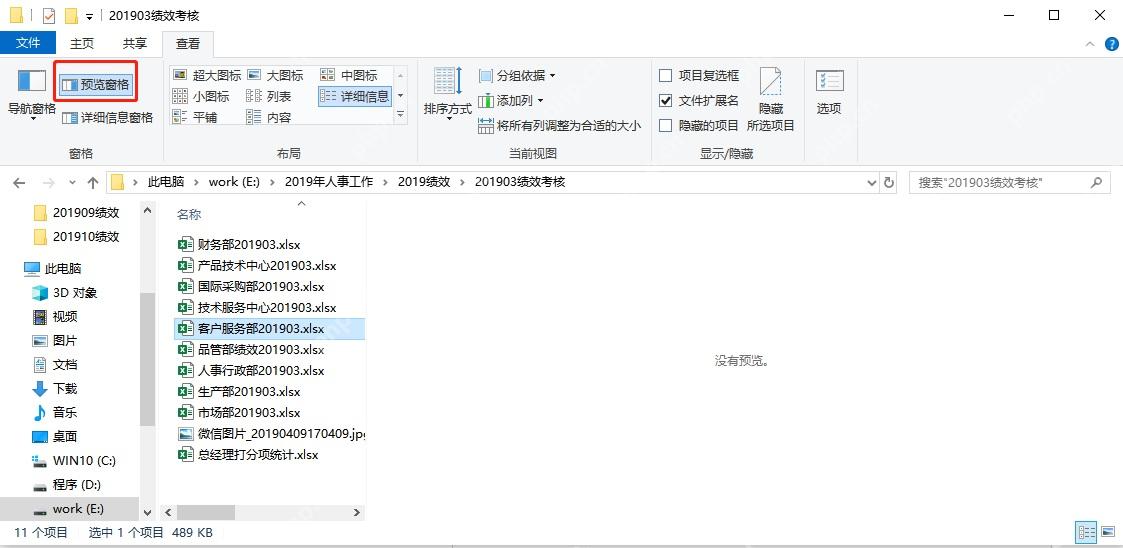Viewport: 1123px width, 548px height.
Task: Click the 隐藏所选项目 button
Action: click(x=771, y=100)
